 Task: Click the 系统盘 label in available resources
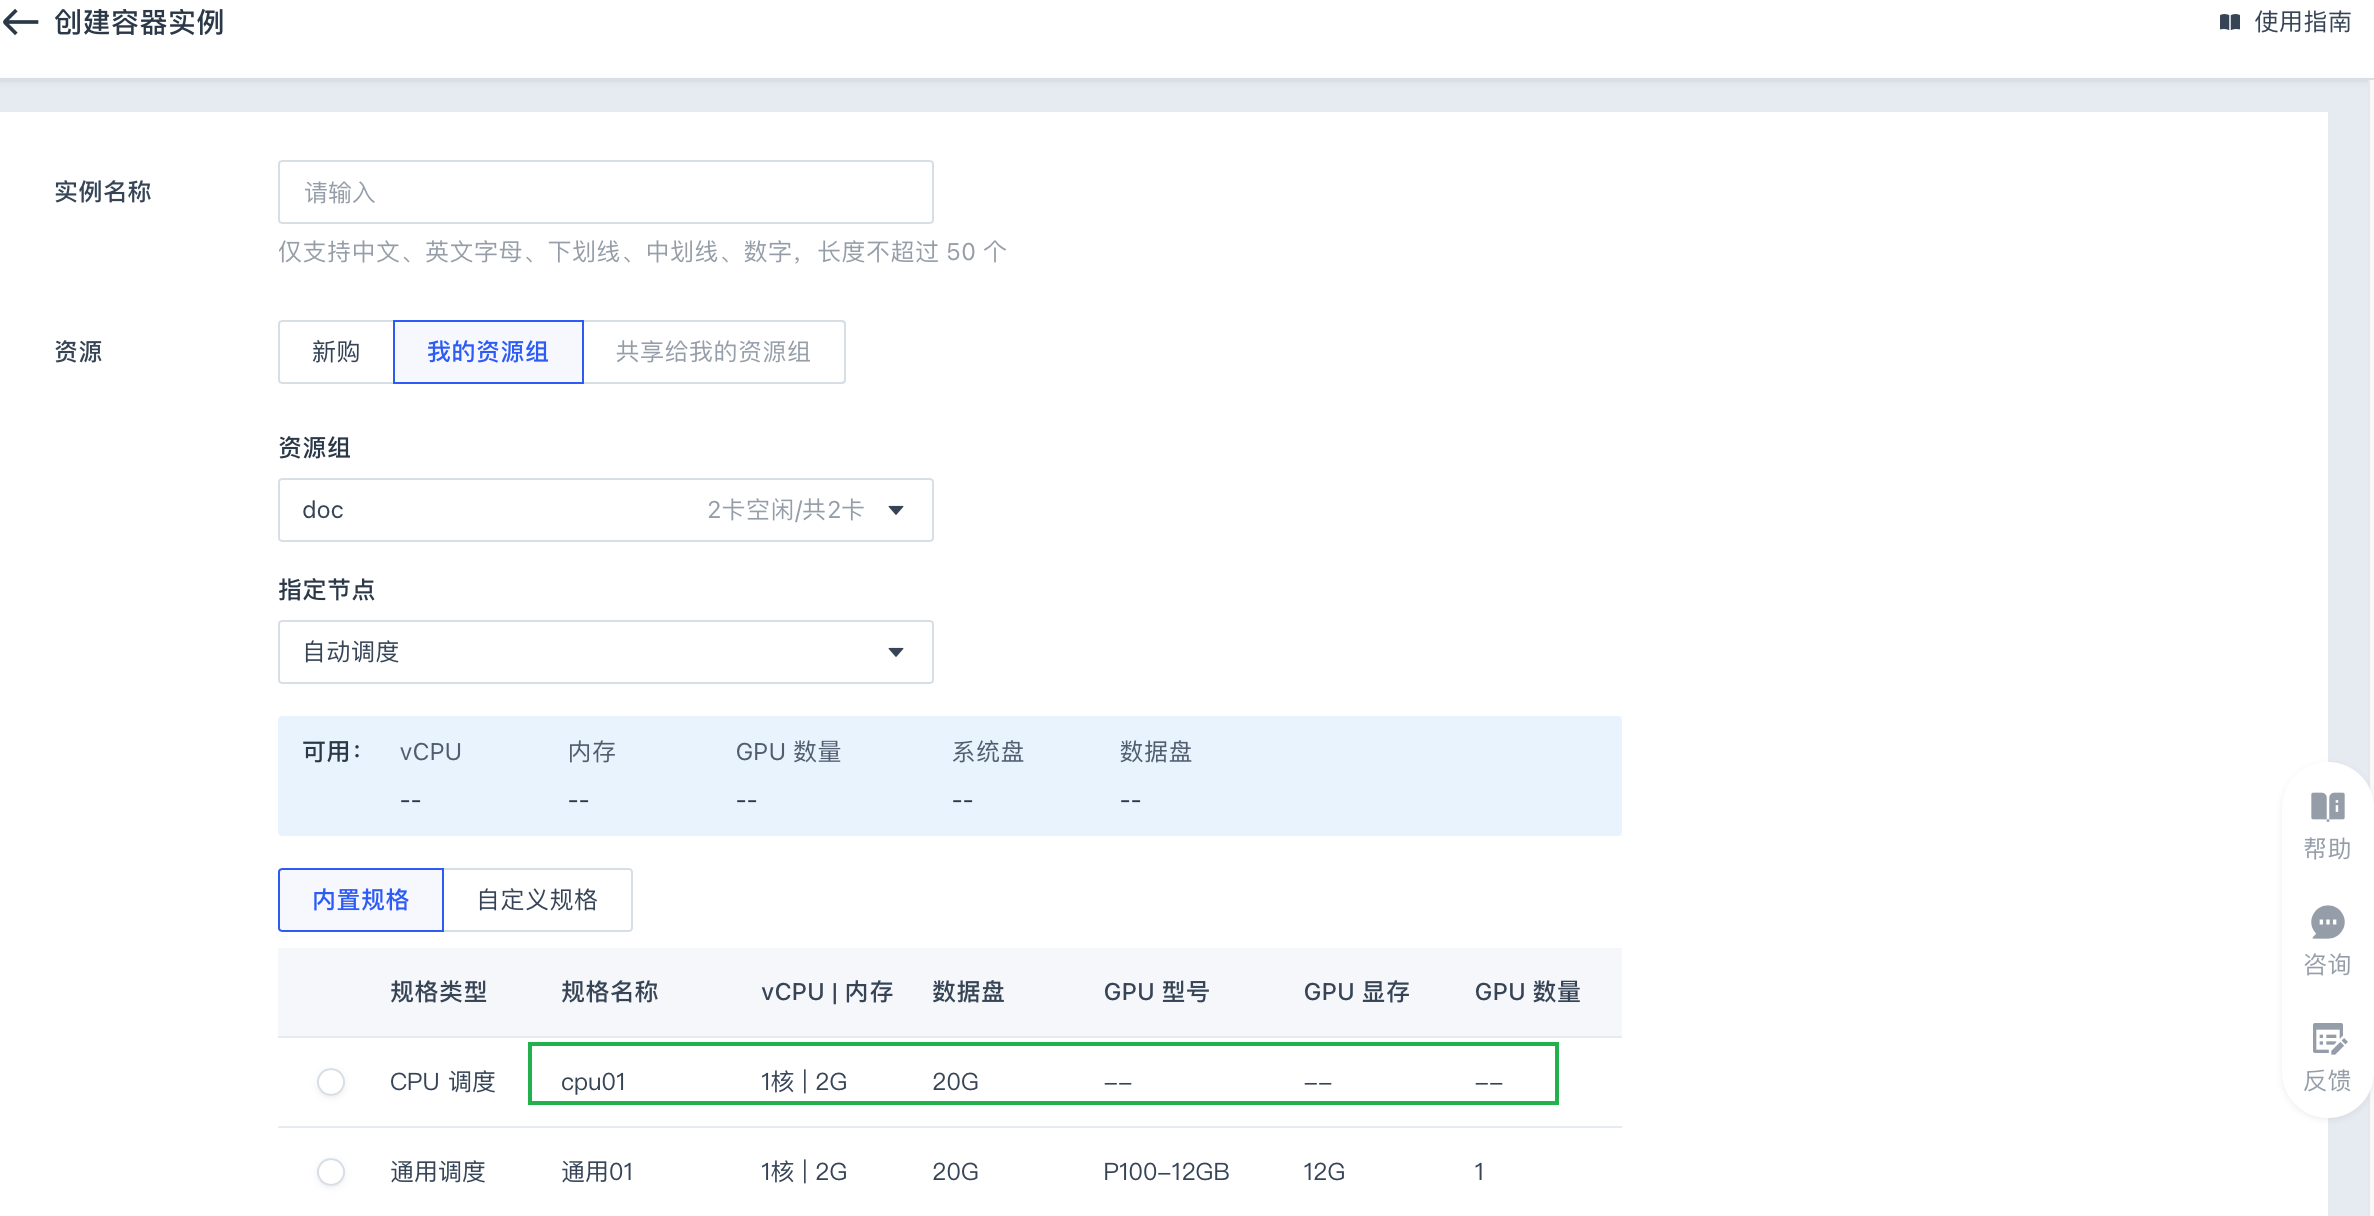click(988, 752)
